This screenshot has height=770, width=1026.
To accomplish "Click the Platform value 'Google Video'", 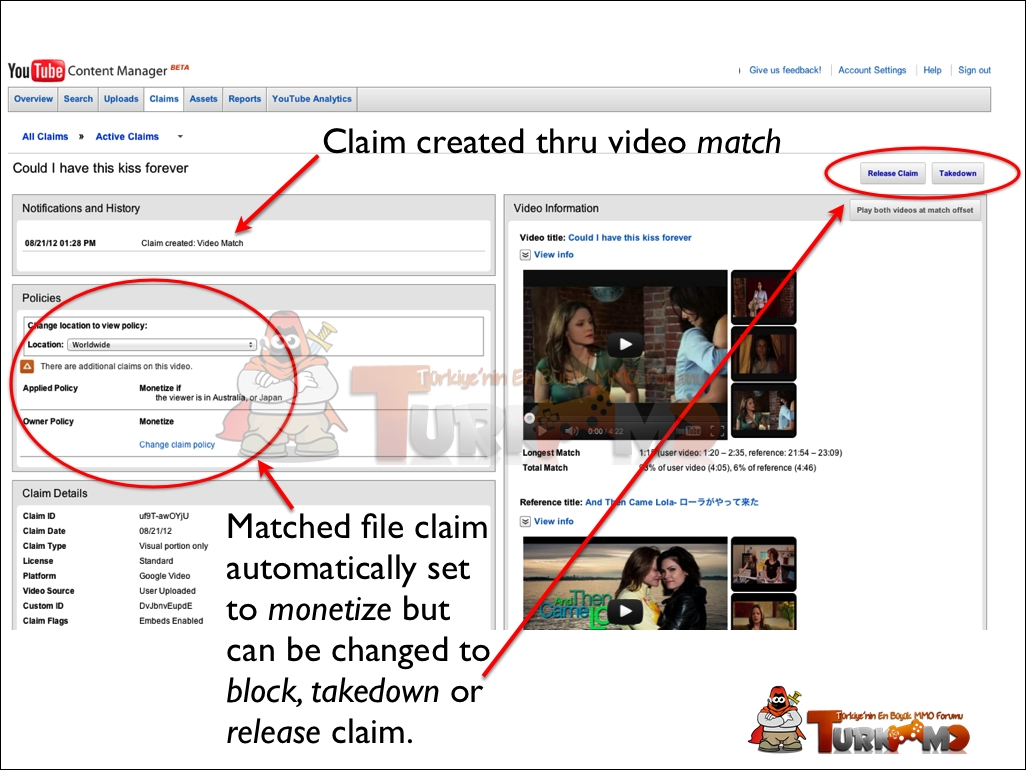I will (x=164, y=576).
